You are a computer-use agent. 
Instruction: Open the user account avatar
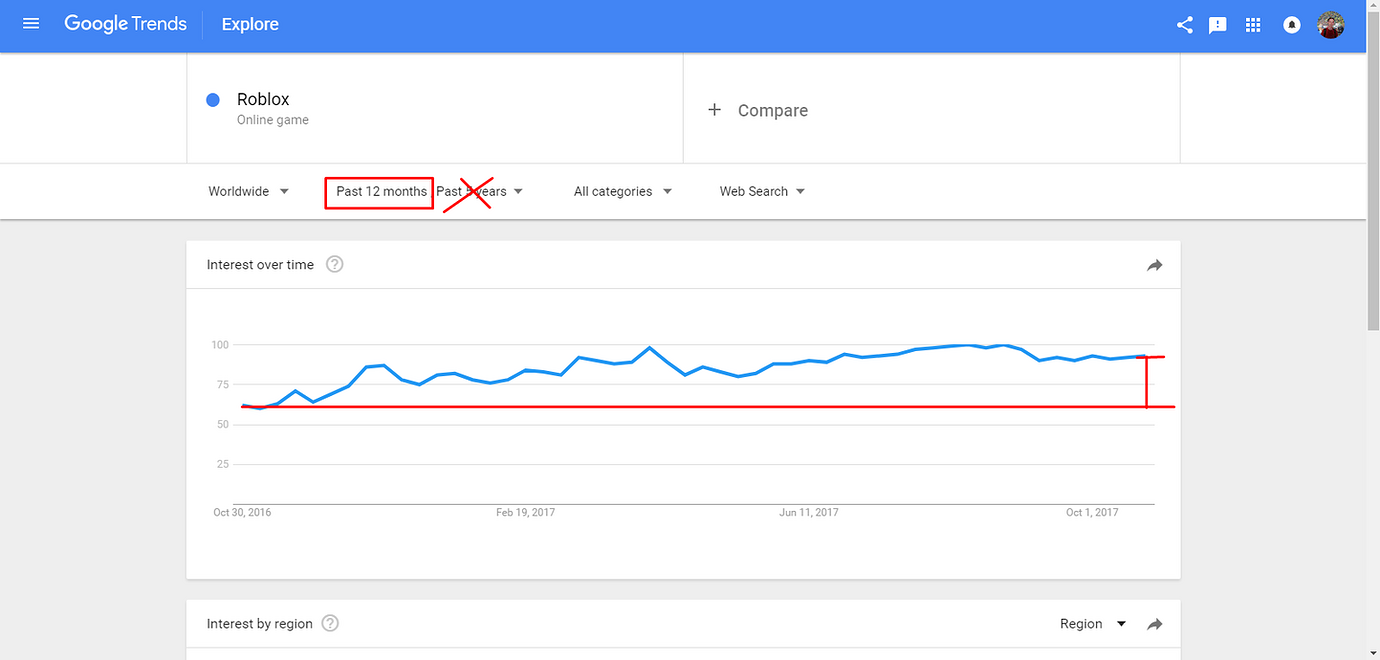[x=1330, y=25]
